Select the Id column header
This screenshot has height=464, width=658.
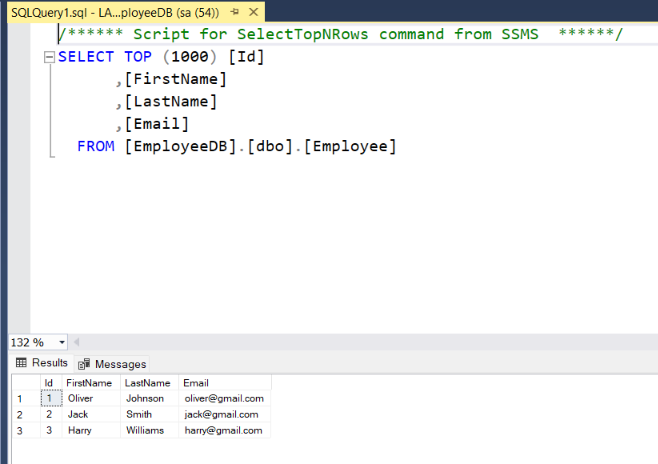click(51, 383)
